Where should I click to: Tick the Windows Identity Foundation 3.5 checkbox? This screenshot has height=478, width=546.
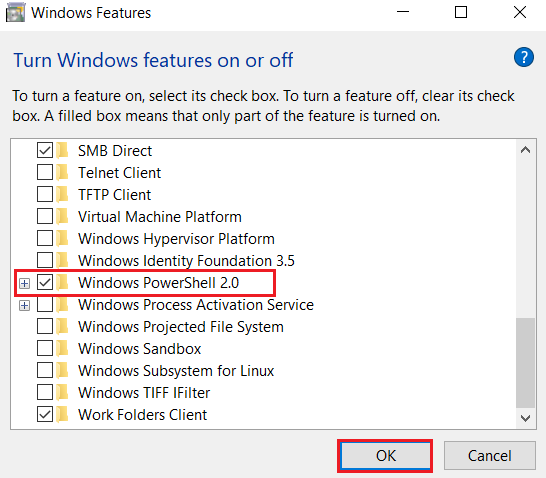[45, 260]
